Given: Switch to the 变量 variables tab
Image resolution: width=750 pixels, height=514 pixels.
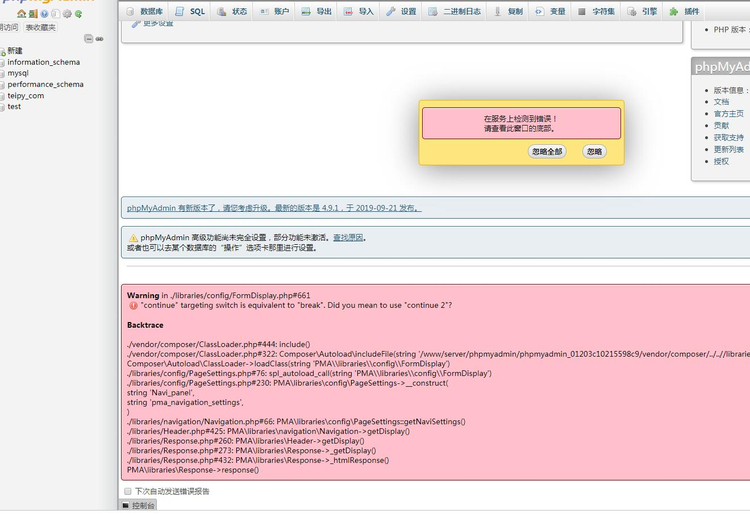Looking at the screenshot, I should coord(550,11).
